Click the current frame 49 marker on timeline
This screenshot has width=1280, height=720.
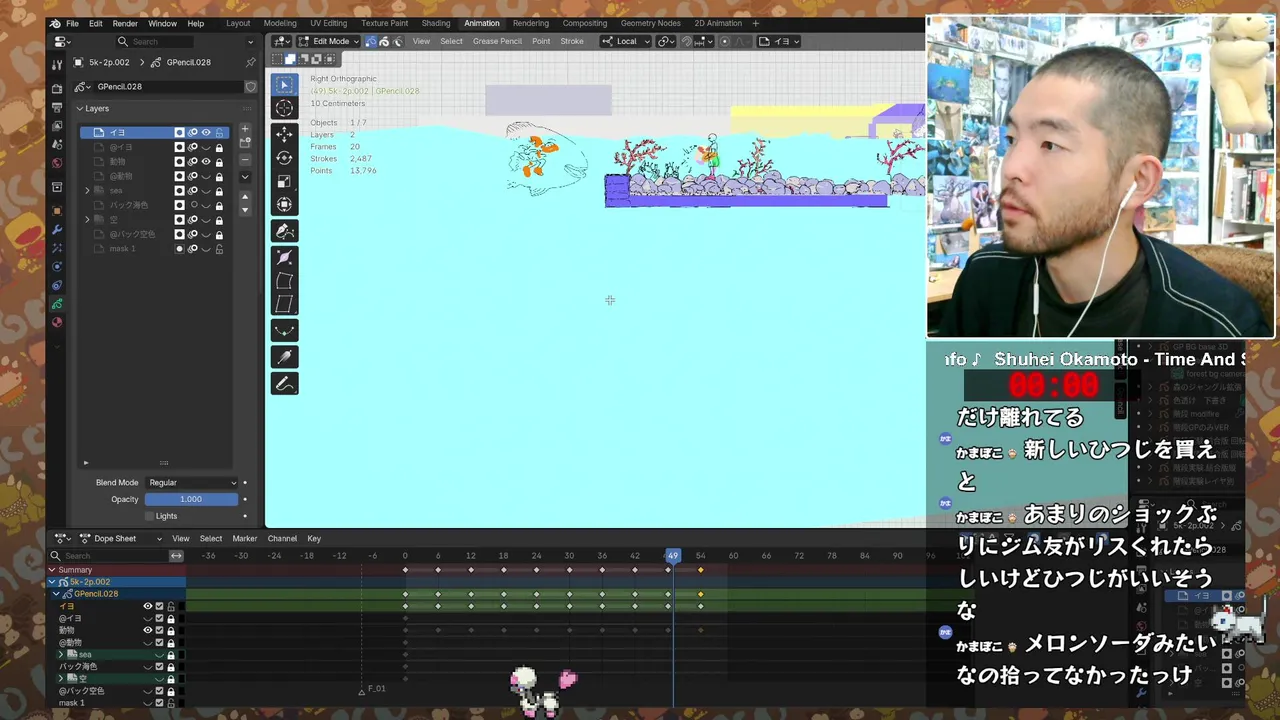pyautogui.click(x=673, y=556)
